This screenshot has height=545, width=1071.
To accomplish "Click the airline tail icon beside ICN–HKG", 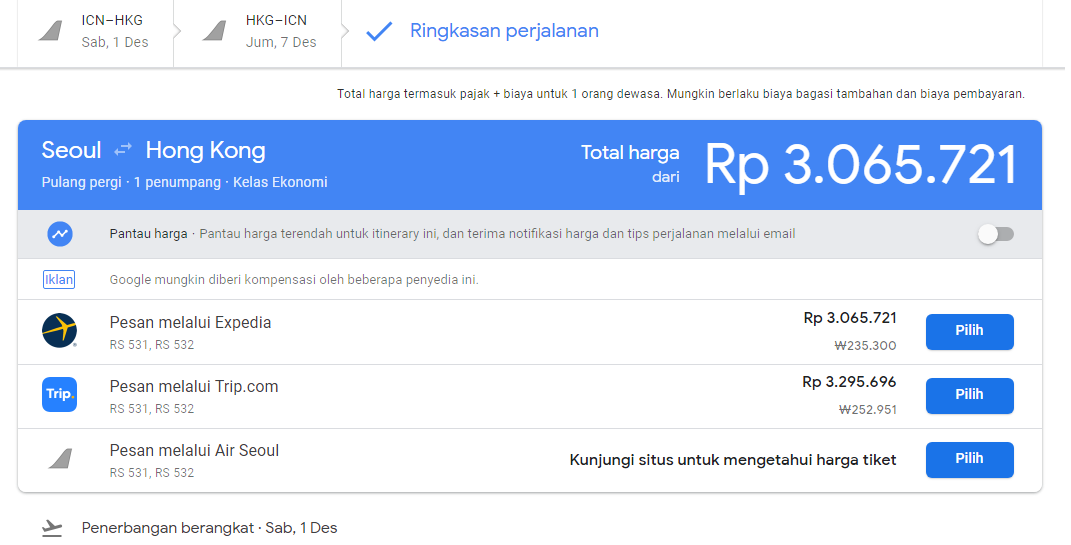I will [x=51, y=31].
